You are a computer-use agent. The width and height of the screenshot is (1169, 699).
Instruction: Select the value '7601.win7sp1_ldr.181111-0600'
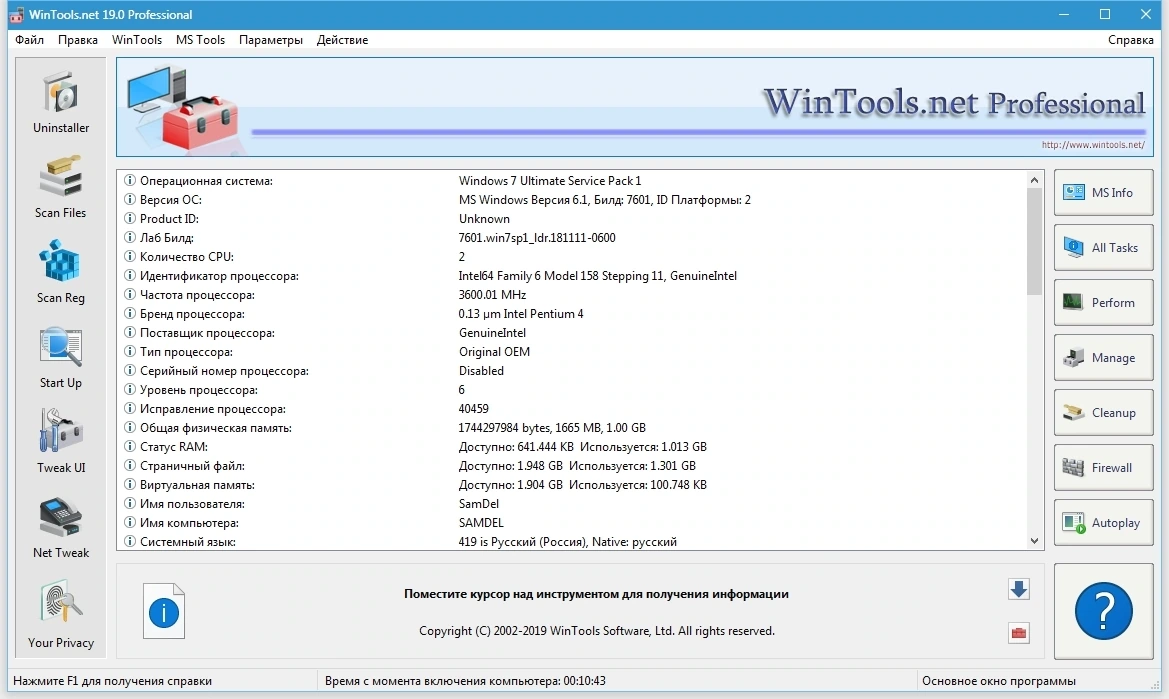[x=537, y=238]
